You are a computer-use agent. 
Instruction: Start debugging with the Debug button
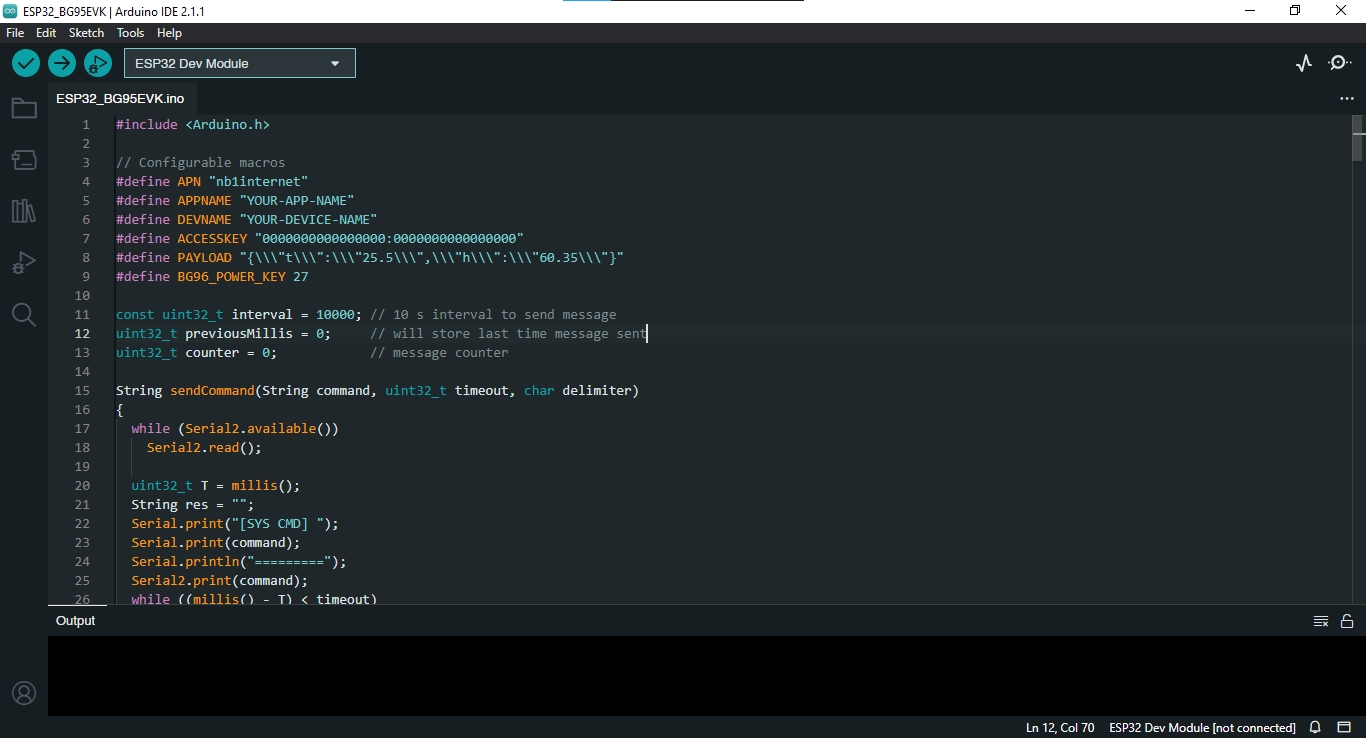(97, 63)
